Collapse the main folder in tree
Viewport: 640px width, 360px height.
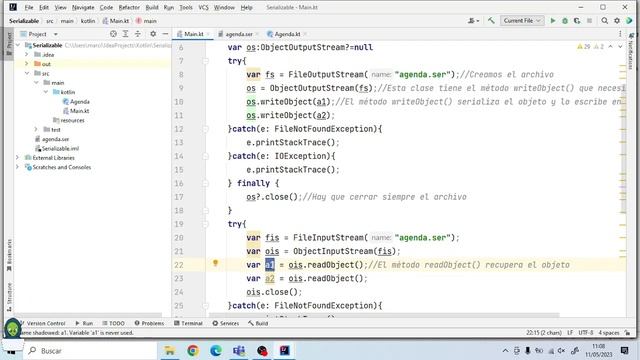(36, 82)
